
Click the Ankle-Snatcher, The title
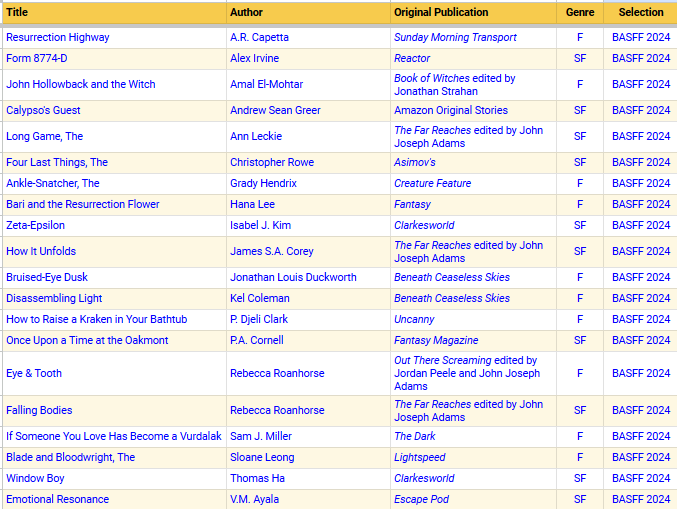point(53,183)
